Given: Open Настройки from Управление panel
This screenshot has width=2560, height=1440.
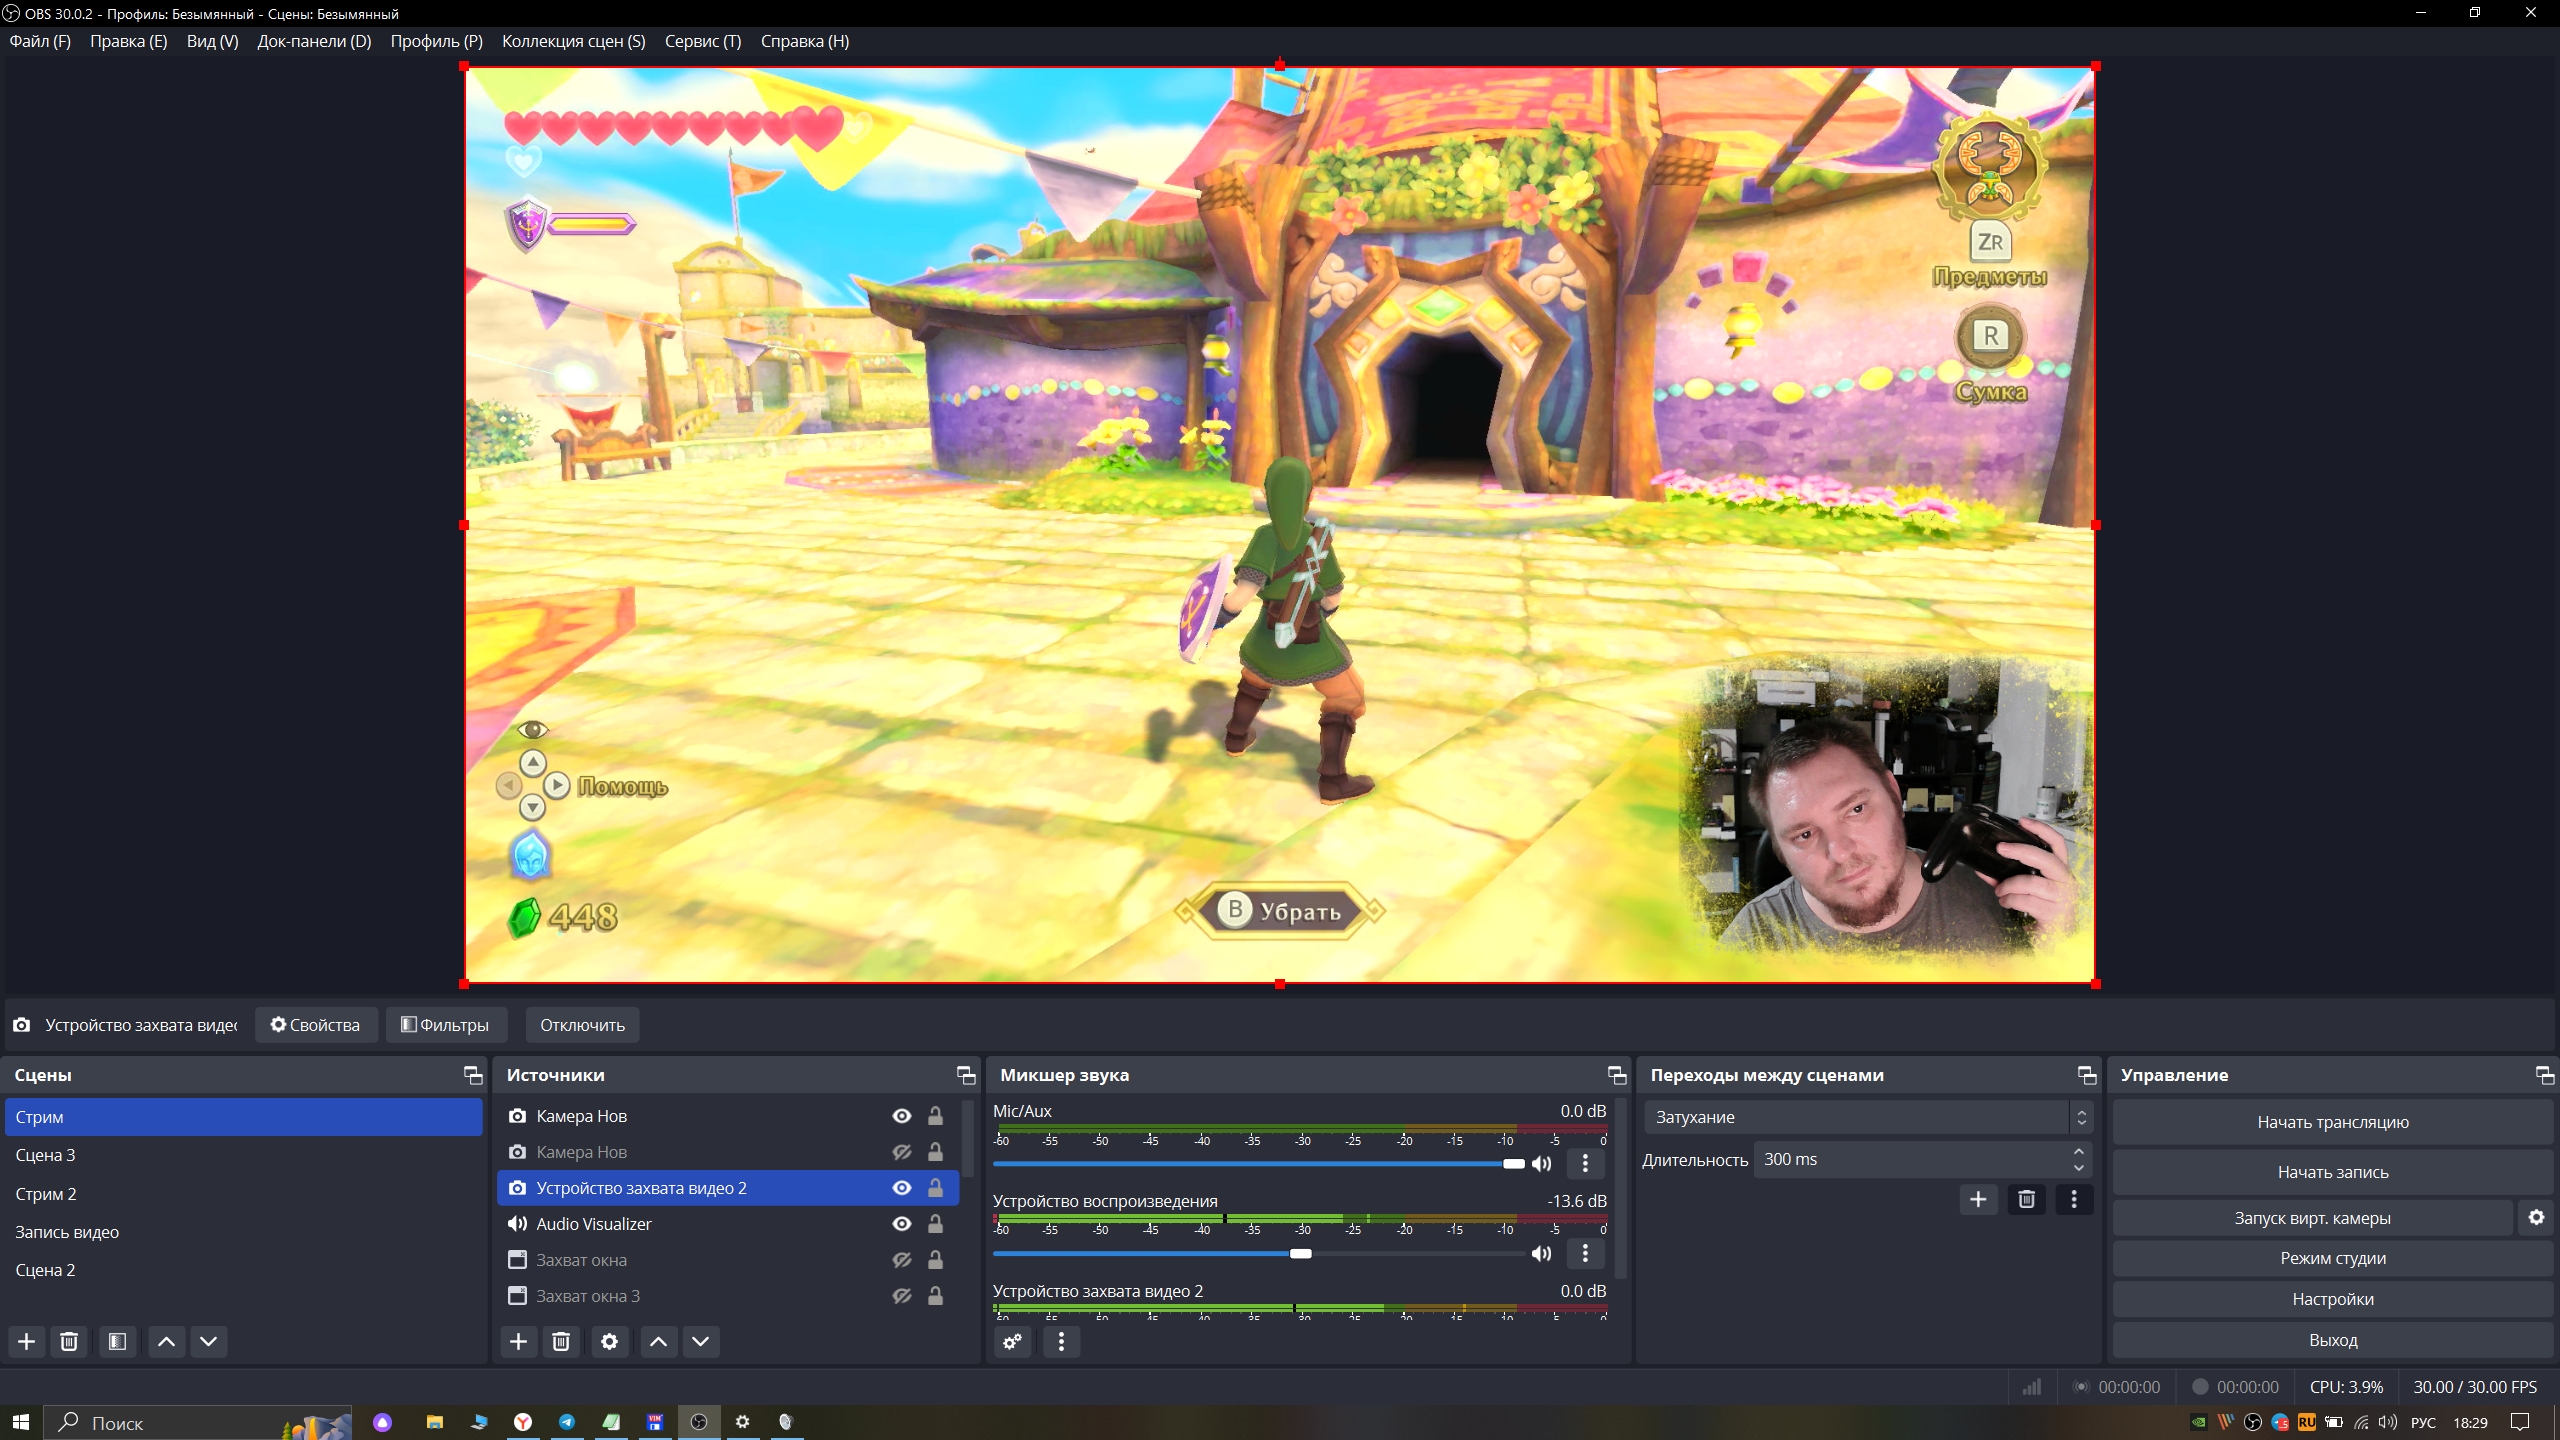Looking at the screenshot, I should (2333, 1299).
